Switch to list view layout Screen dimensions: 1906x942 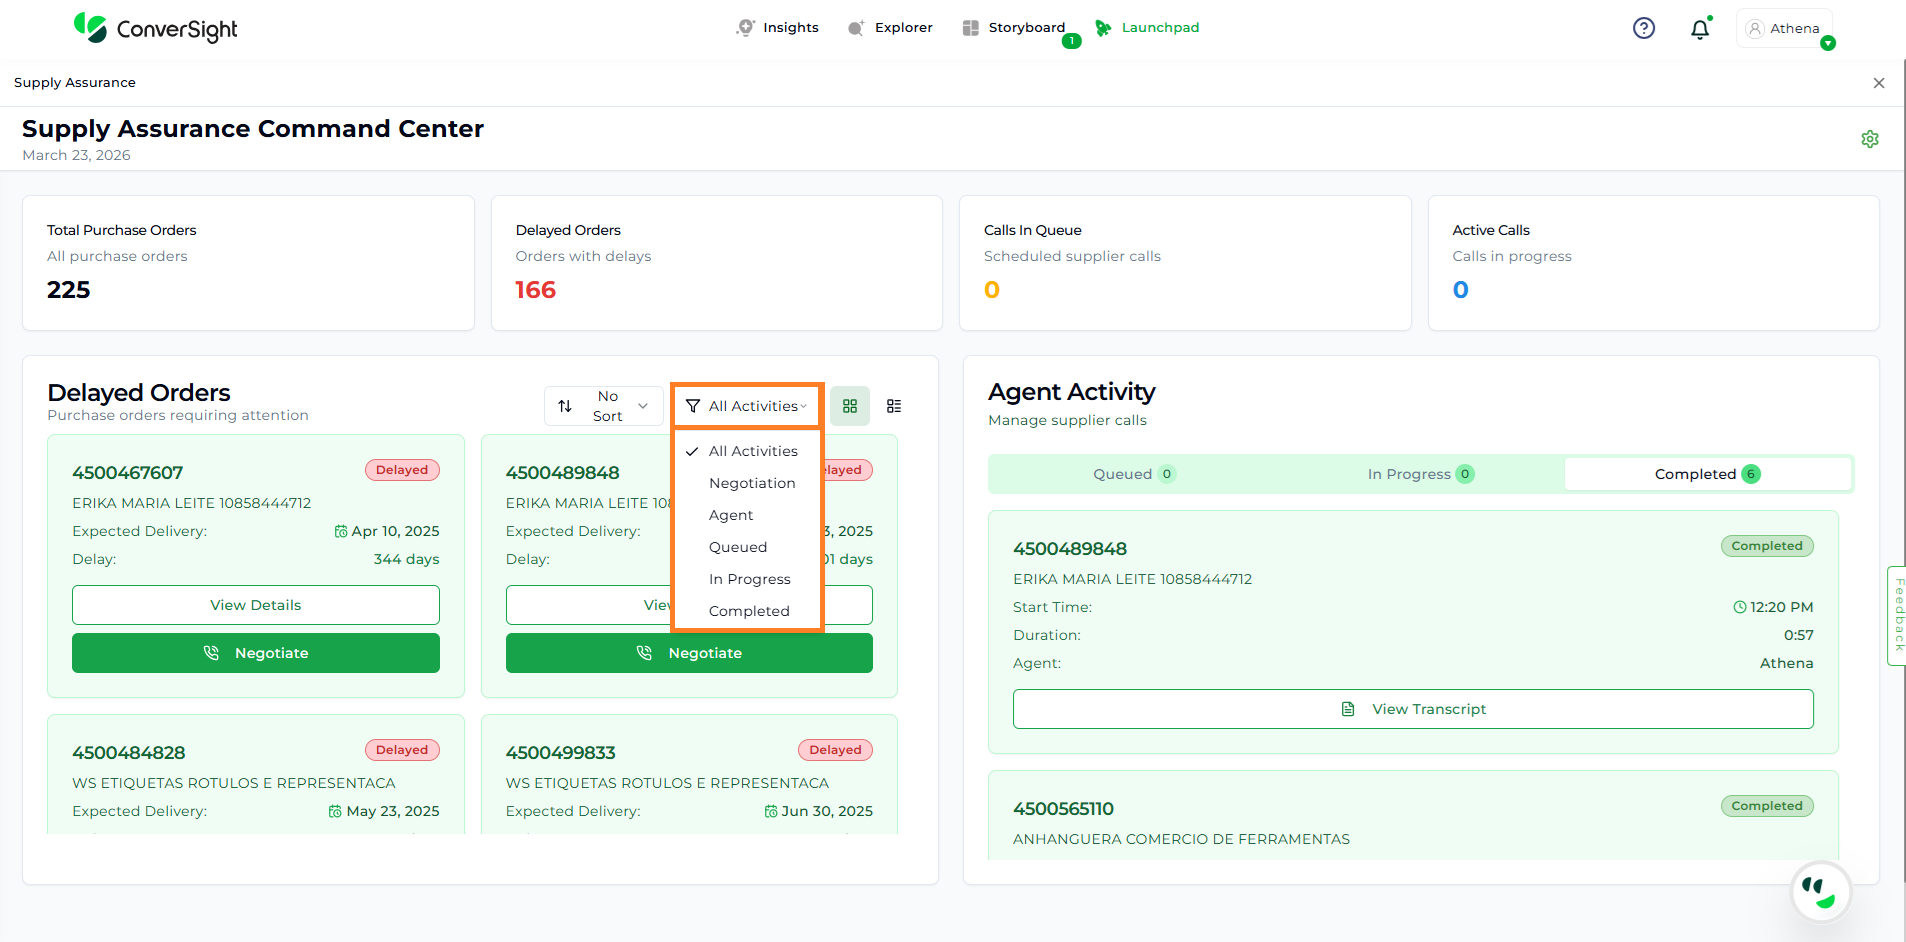coord(893,406)
